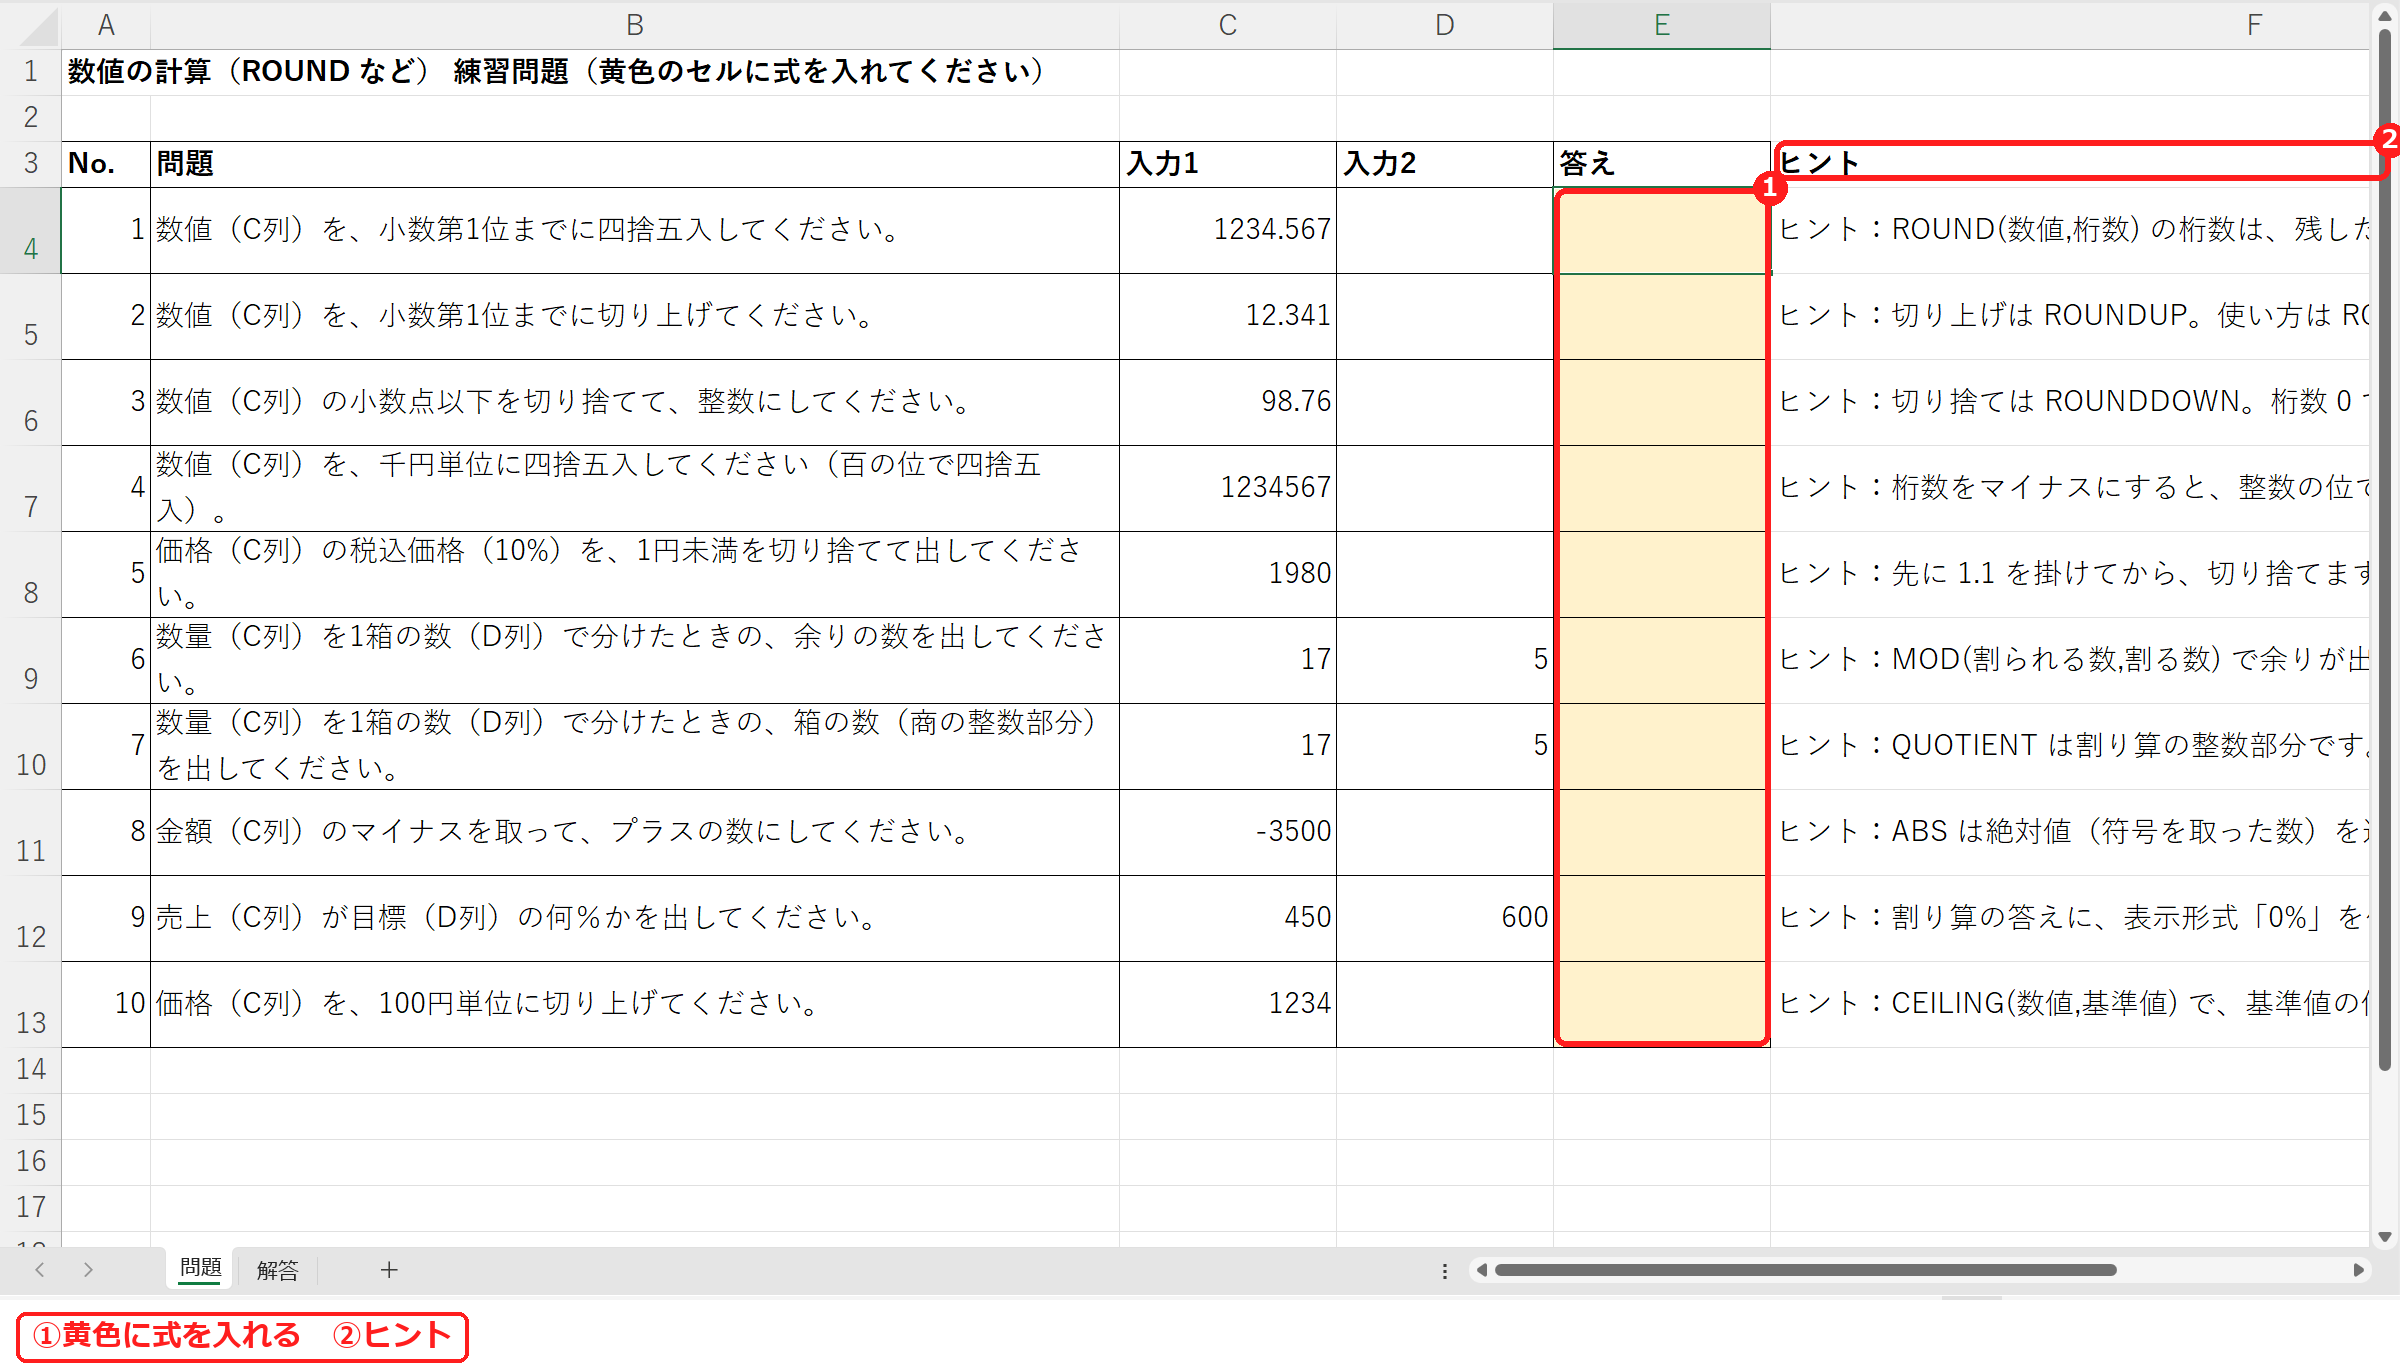The width and height of the screenshot is (2400, 1370).
Task: Select the 問題 sheet tab
Action: point(200,1268)
